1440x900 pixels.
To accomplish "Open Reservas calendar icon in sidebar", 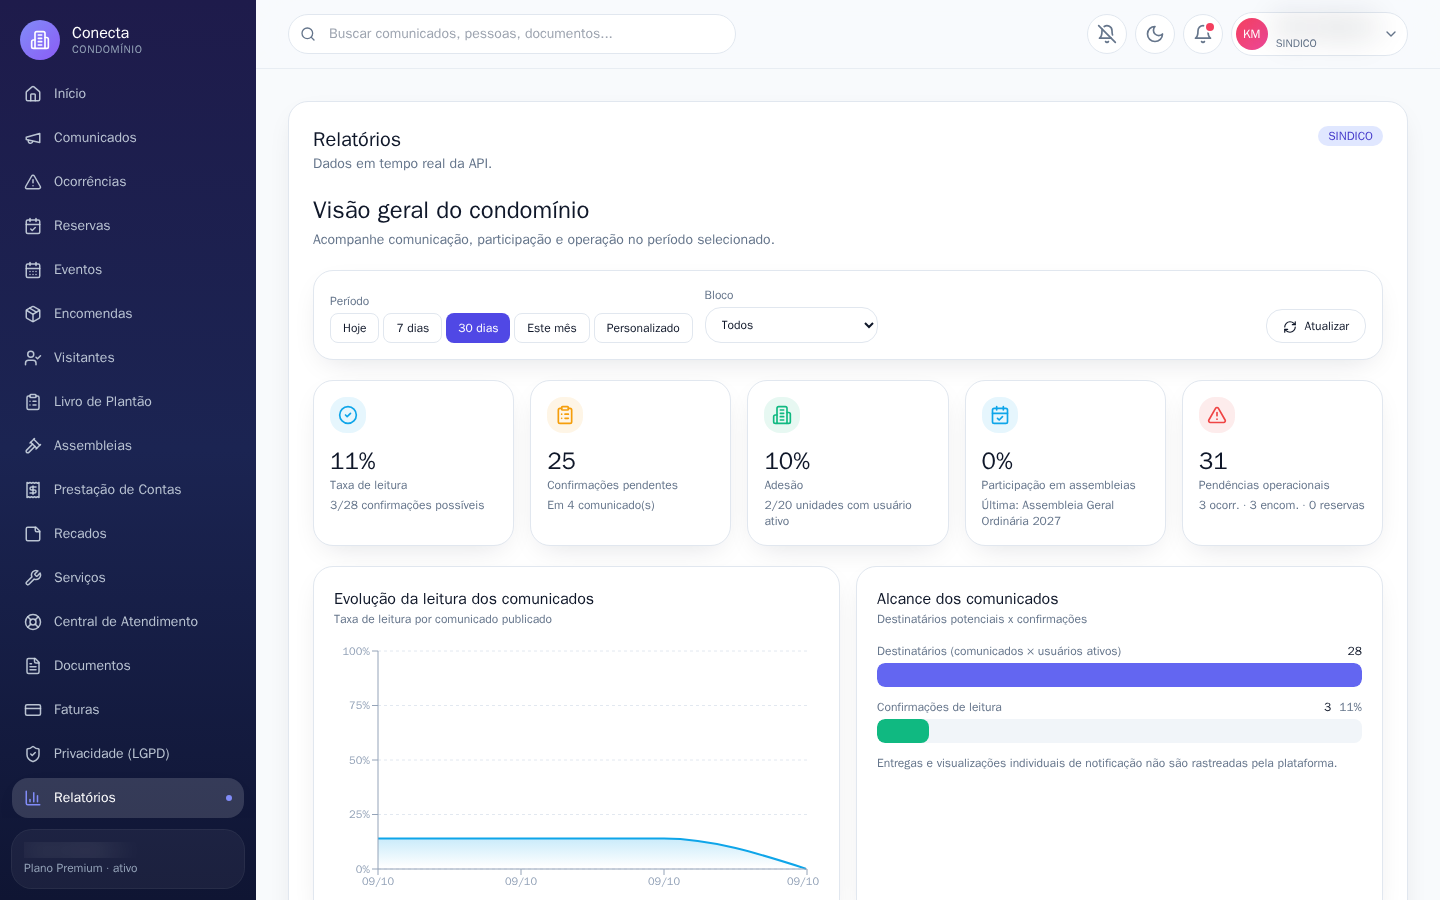I will [33, 226].
